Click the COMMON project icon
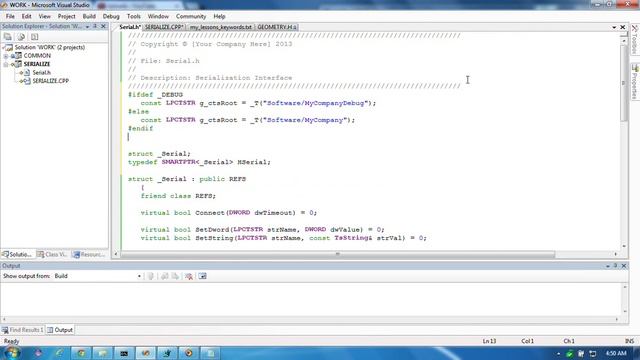 pos(17,56)
